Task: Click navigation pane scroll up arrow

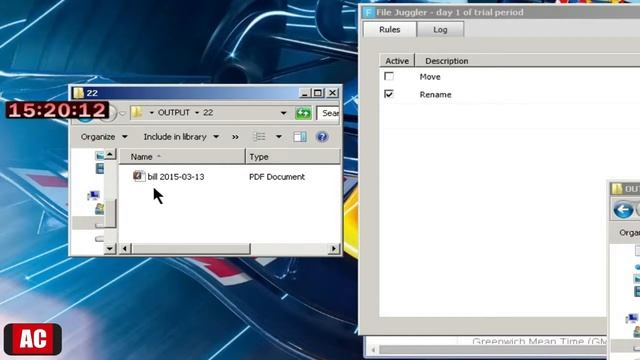Action: coord(110,155)
